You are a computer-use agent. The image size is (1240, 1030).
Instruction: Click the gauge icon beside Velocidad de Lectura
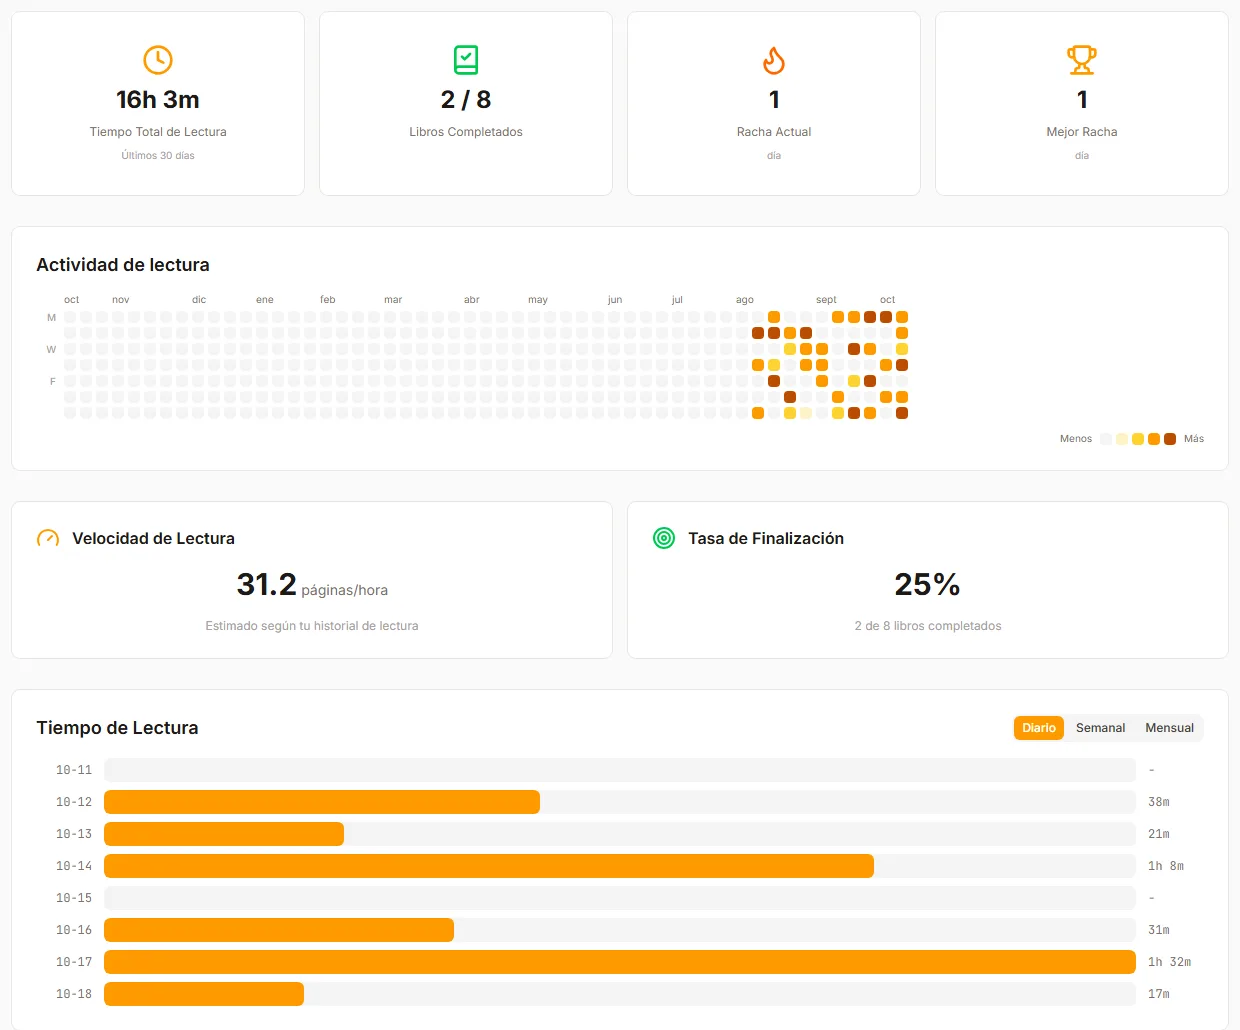click(48, 539)
